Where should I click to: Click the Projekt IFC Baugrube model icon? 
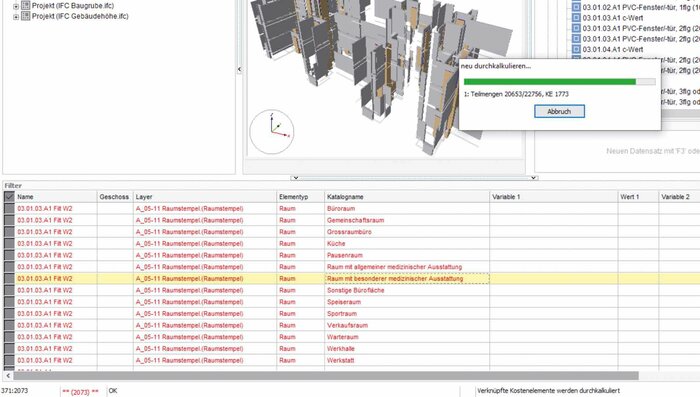click(25, 5)
